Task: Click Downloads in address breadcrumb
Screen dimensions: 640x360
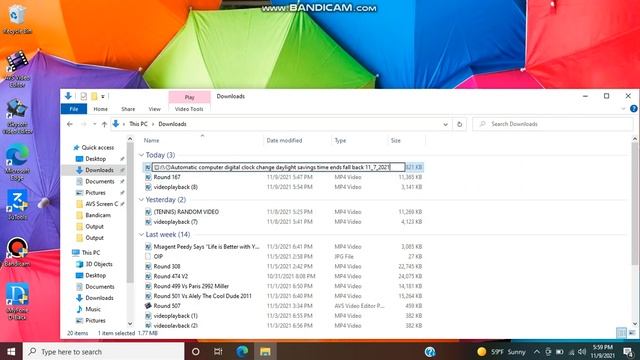Action: click(172, 124)
